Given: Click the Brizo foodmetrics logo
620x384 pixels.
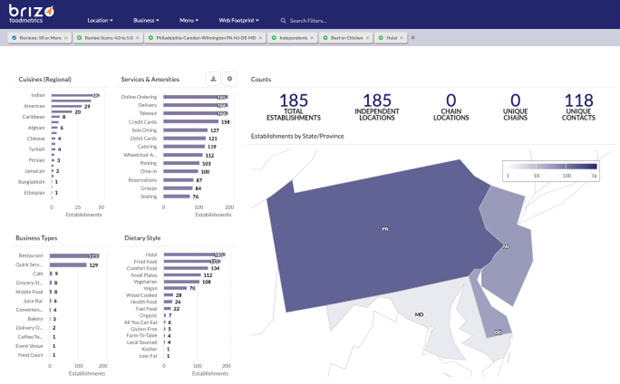Looking at the screenshot, I should pos(31,14).
